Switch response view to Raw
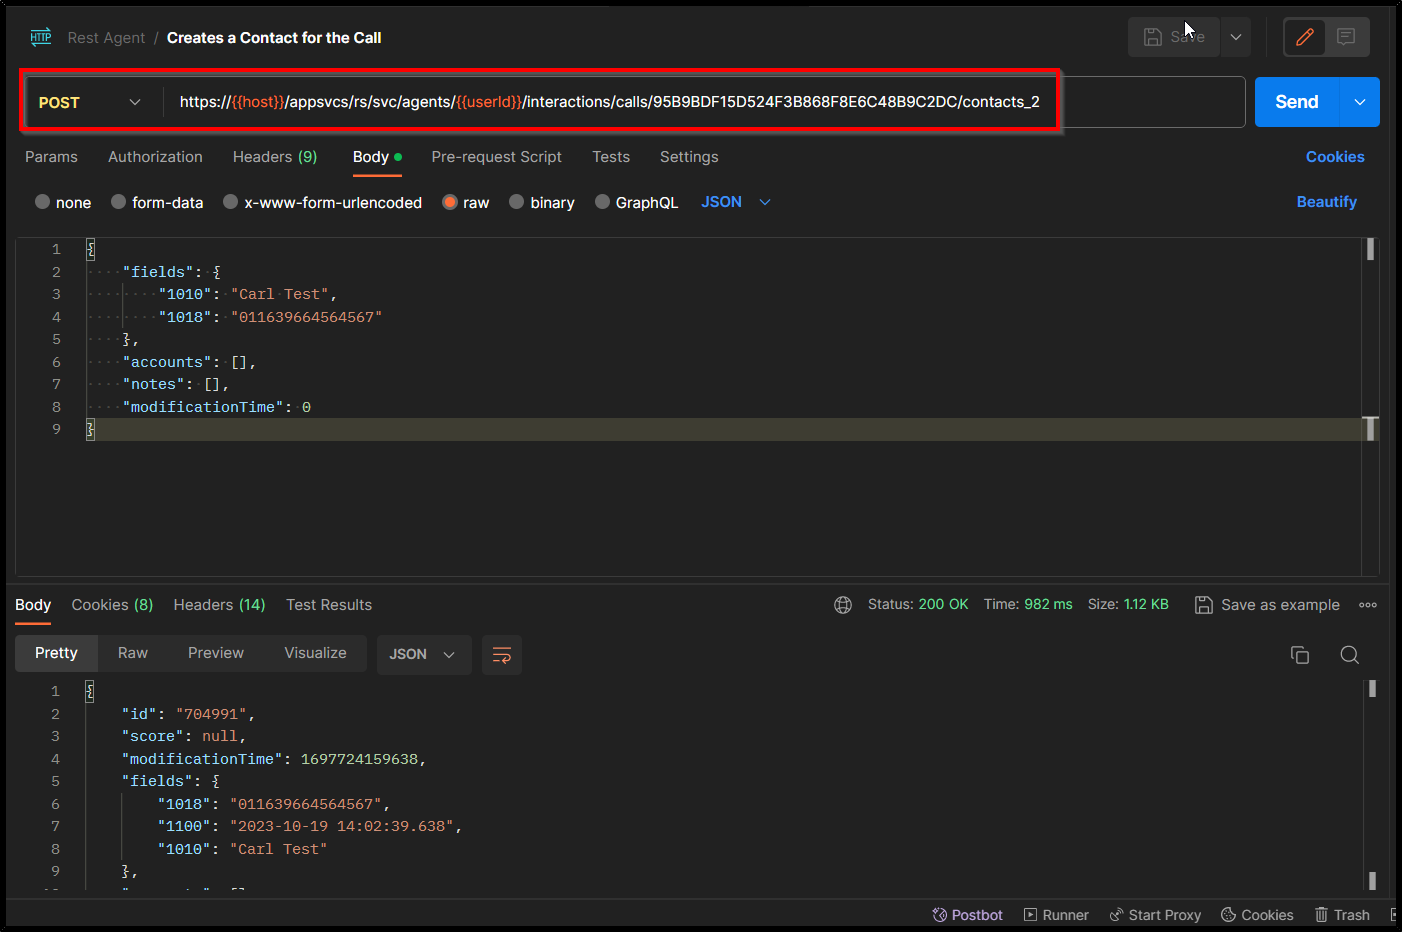This screenshot has width=1402, height=932. (133, 653)
